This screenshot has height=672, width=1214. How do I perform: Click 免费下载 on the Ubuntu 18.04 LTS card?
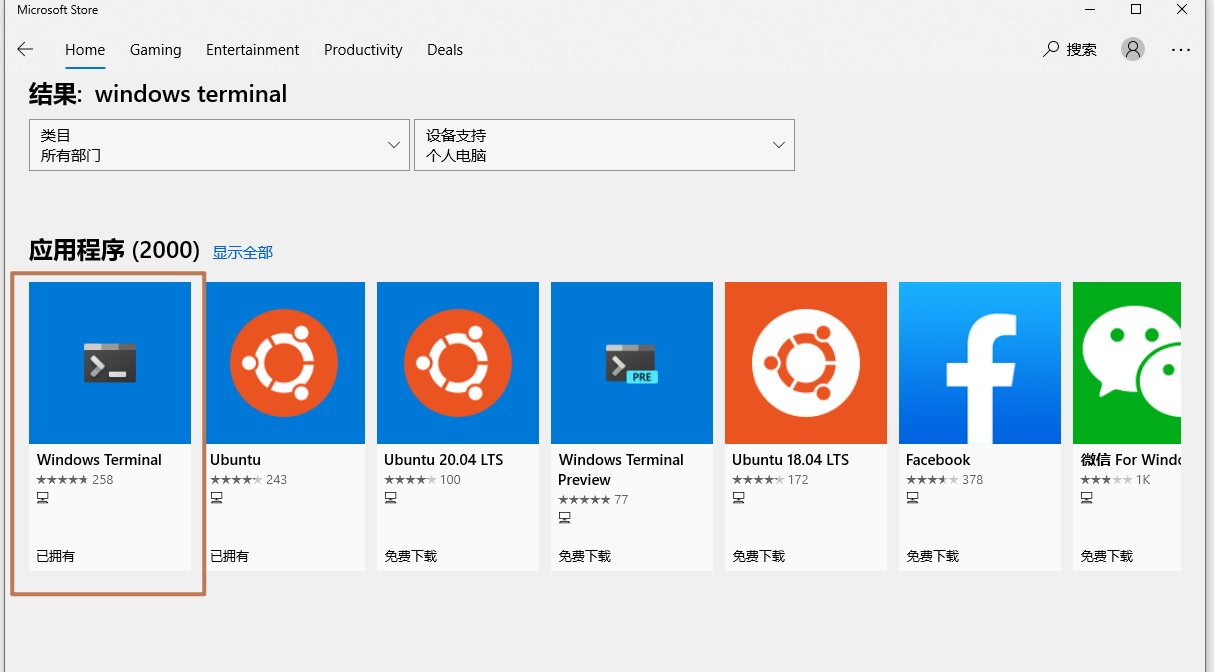[759, 556]
